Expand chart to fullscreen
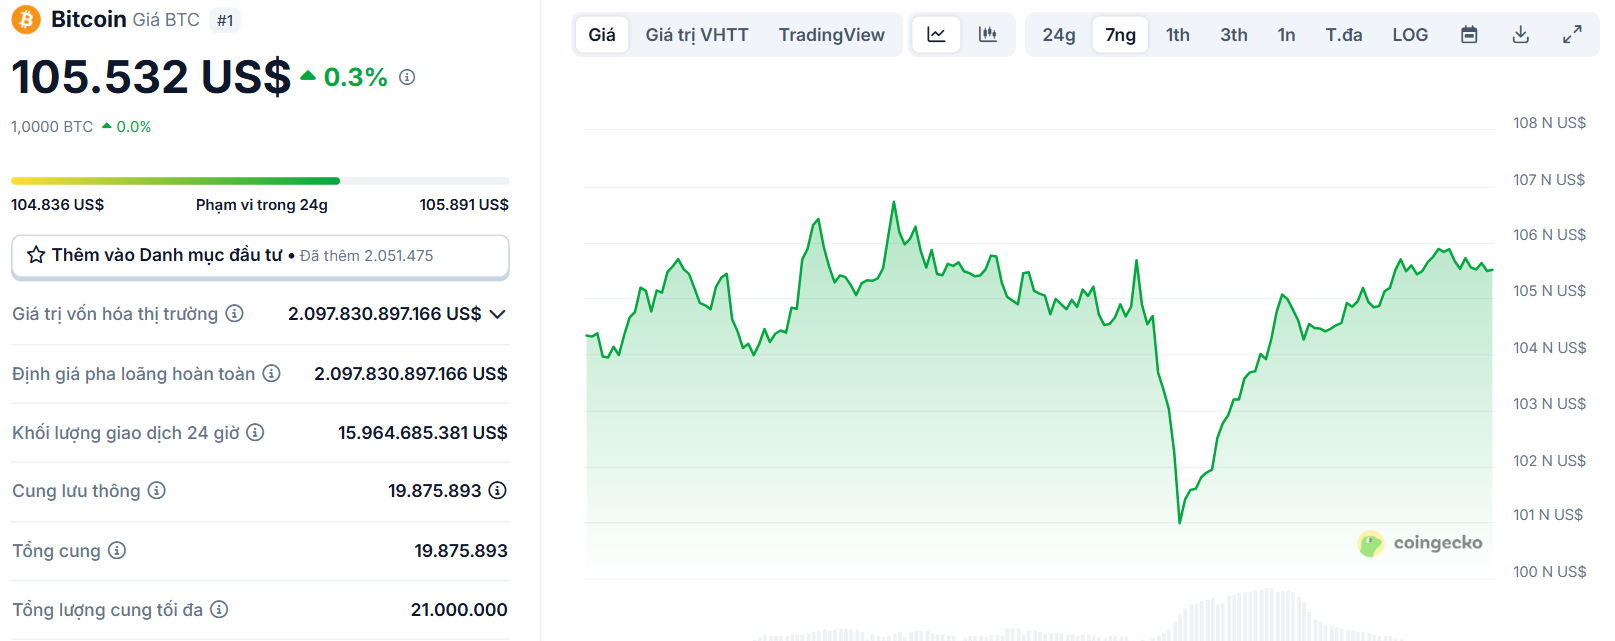Screen dimensions: 1615x641 (1572, 35)
